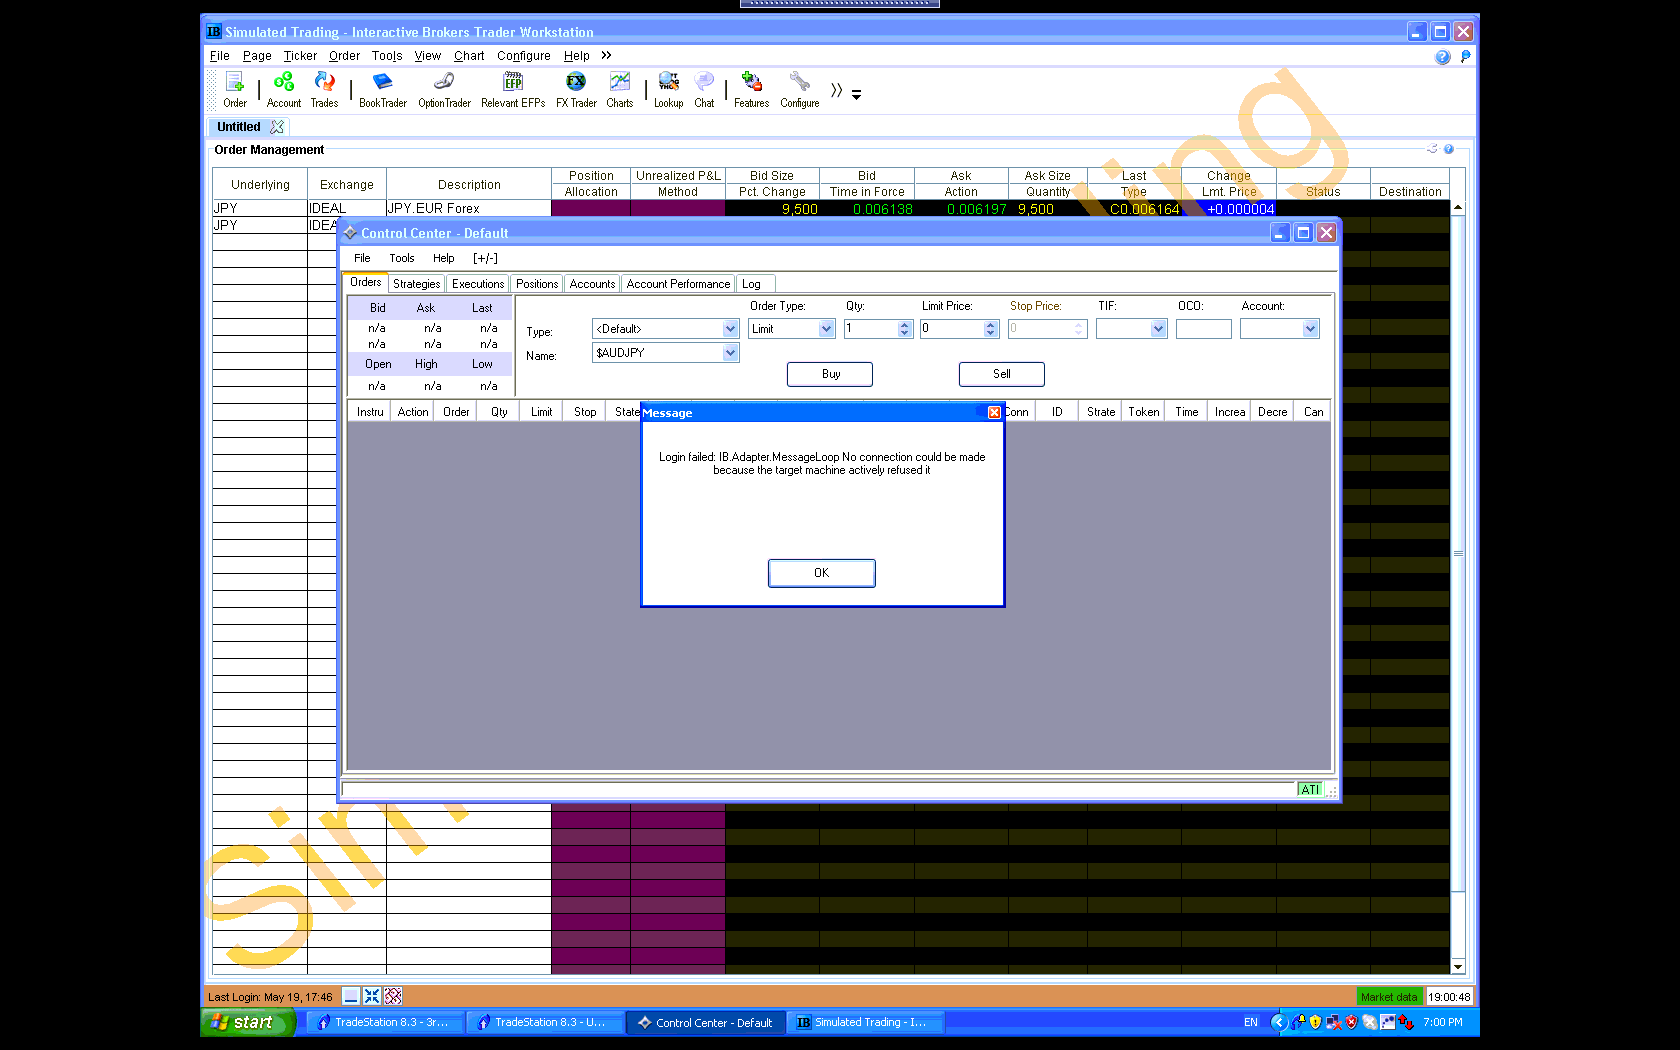Switch to TradeStation 8.3 - U… taskbar button
The image size is (1680, 1050).
tap(546, 1022)
